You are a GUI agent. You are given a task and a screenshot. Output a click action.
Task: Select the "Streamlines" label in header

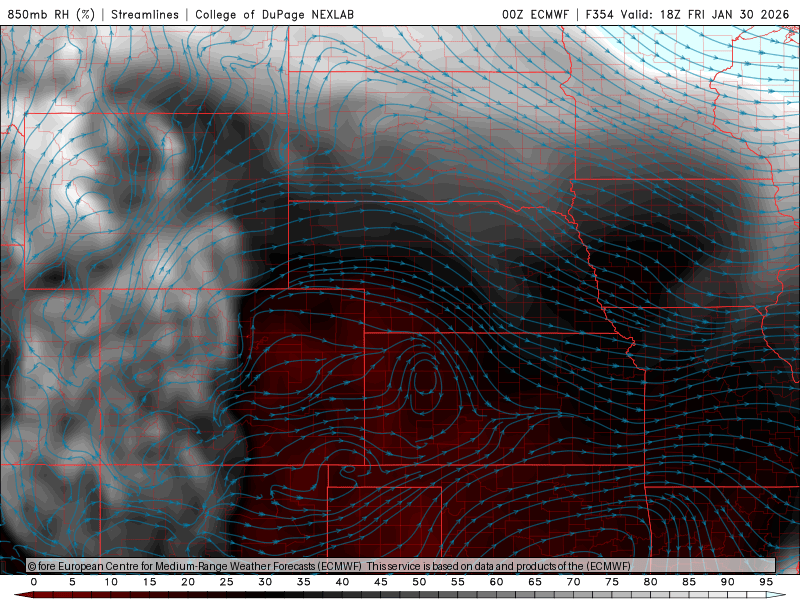145,14
